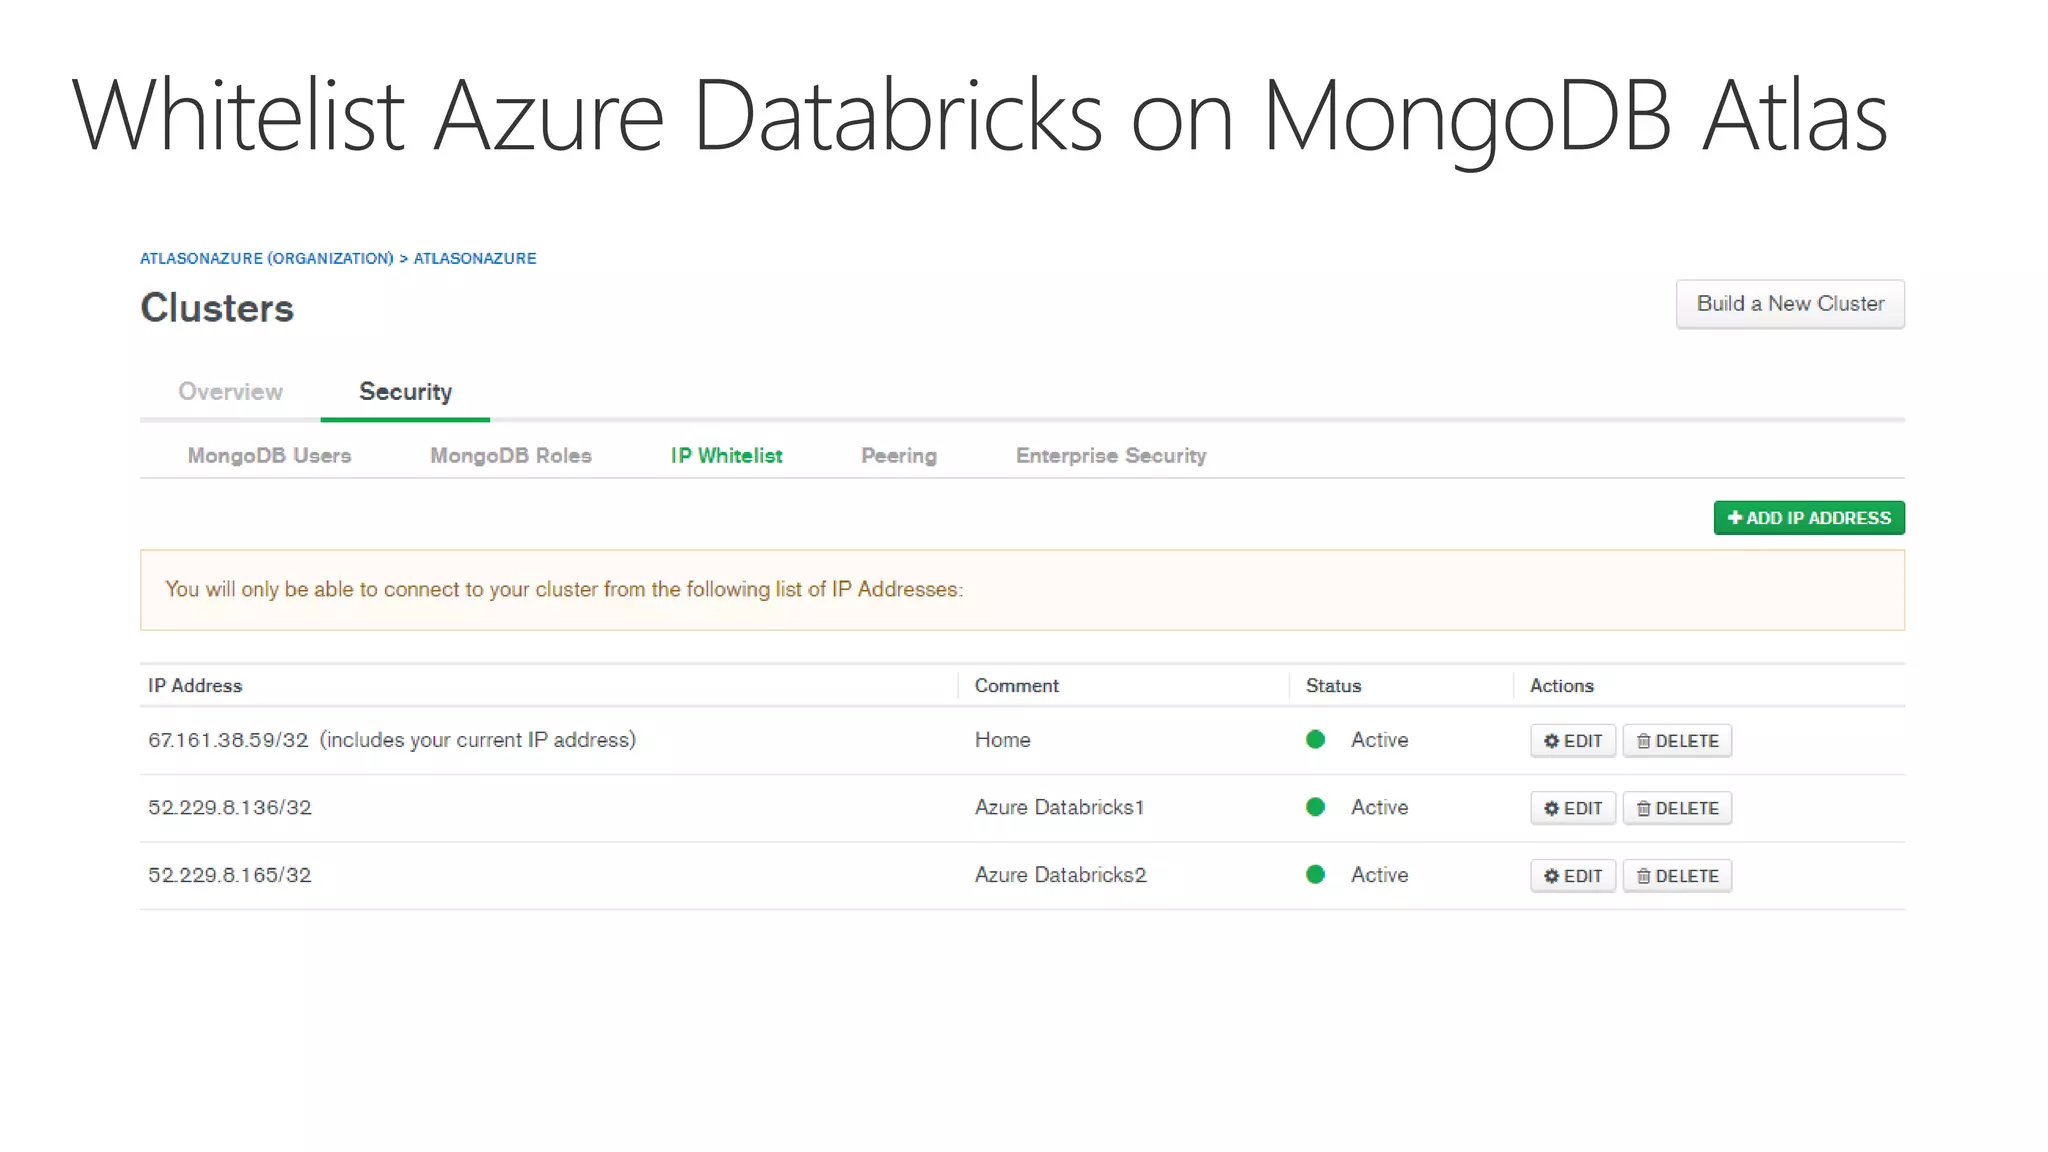Open the MongoDB Roles sub-tab
The image size is (2048, 1152).
tap(510, 456)
